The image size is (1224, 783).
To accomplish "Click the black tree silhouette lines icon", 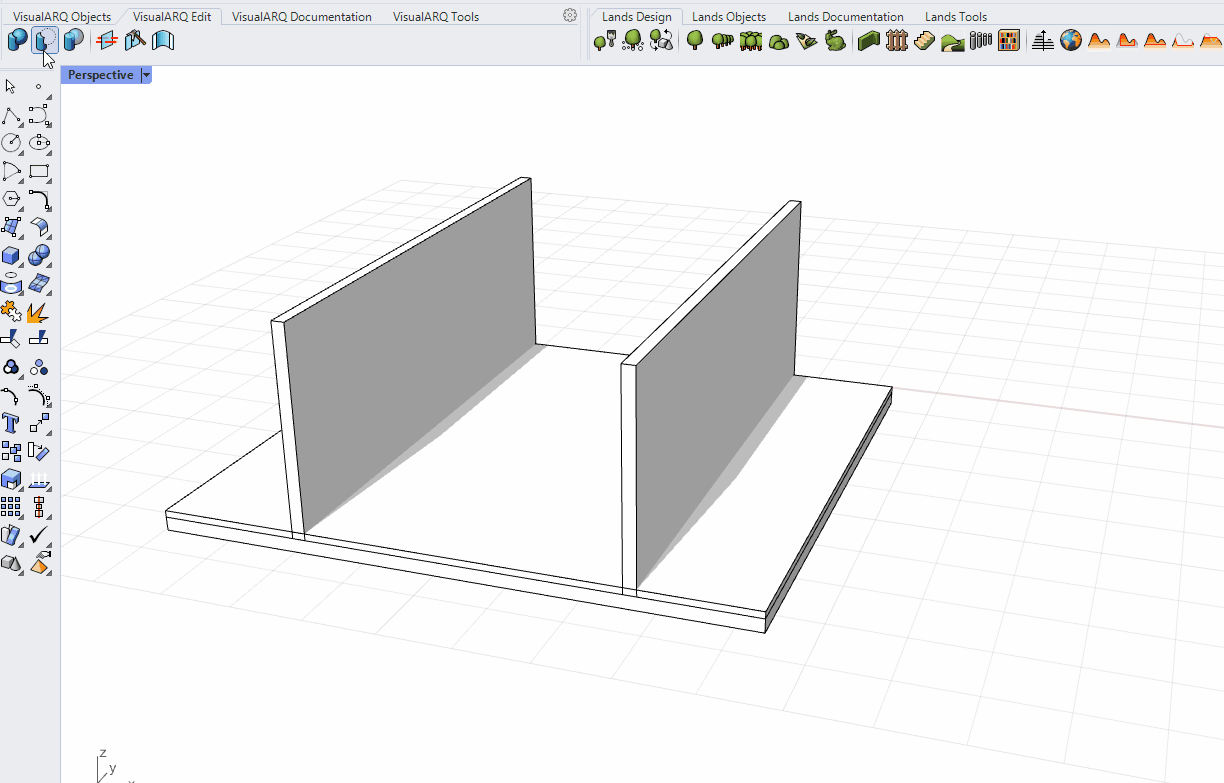I will [x=1042, y=40].
